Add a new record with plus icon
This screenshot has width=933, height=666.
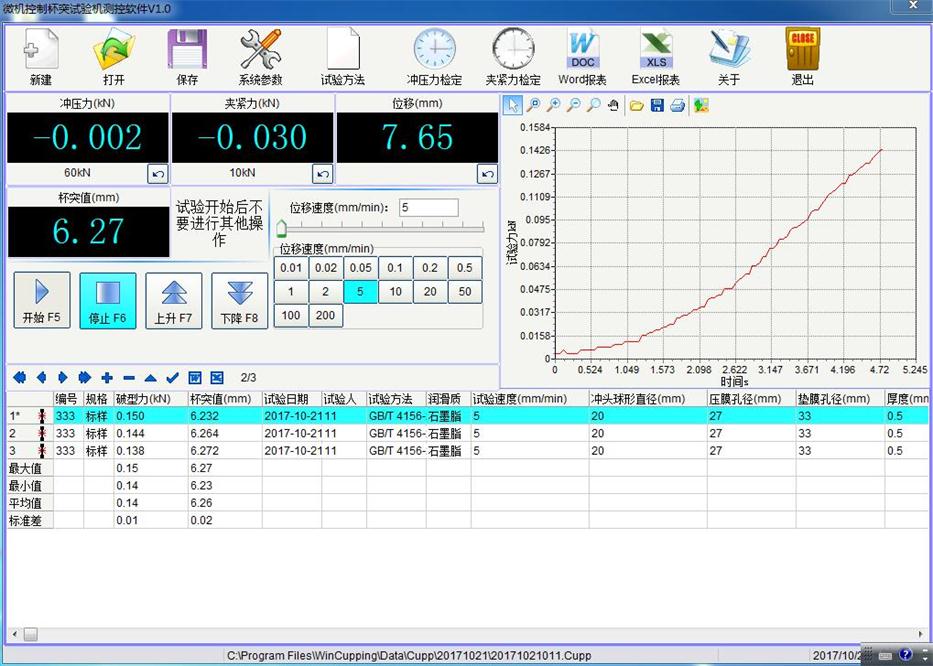[x=107, y=377]
